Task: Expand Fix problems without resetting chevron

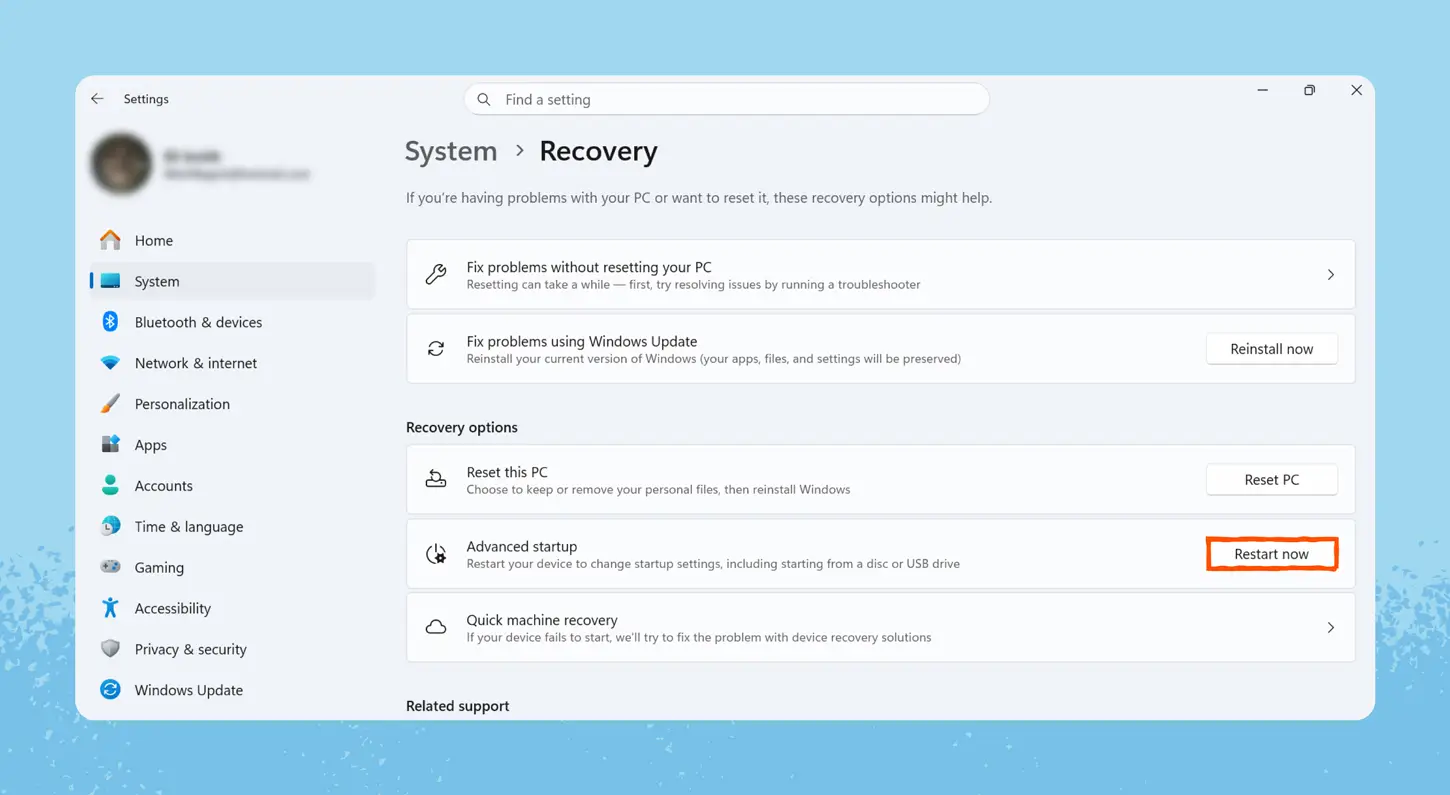Action: coord(1331,275)
